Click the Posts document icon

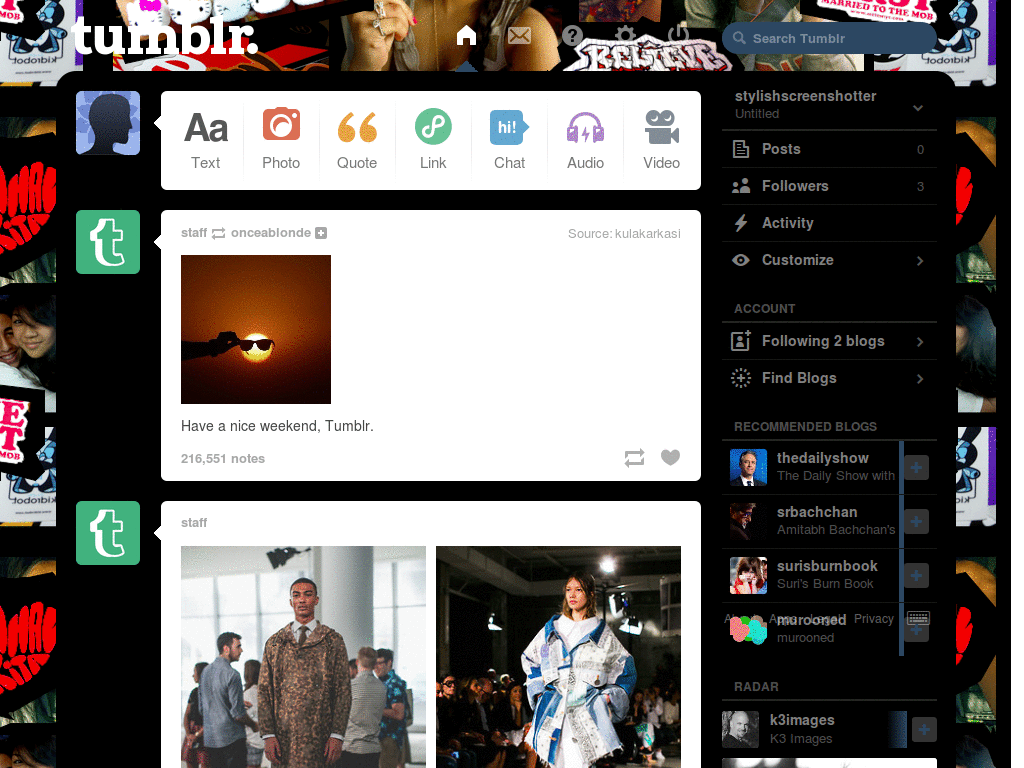[x=741, y=149]
